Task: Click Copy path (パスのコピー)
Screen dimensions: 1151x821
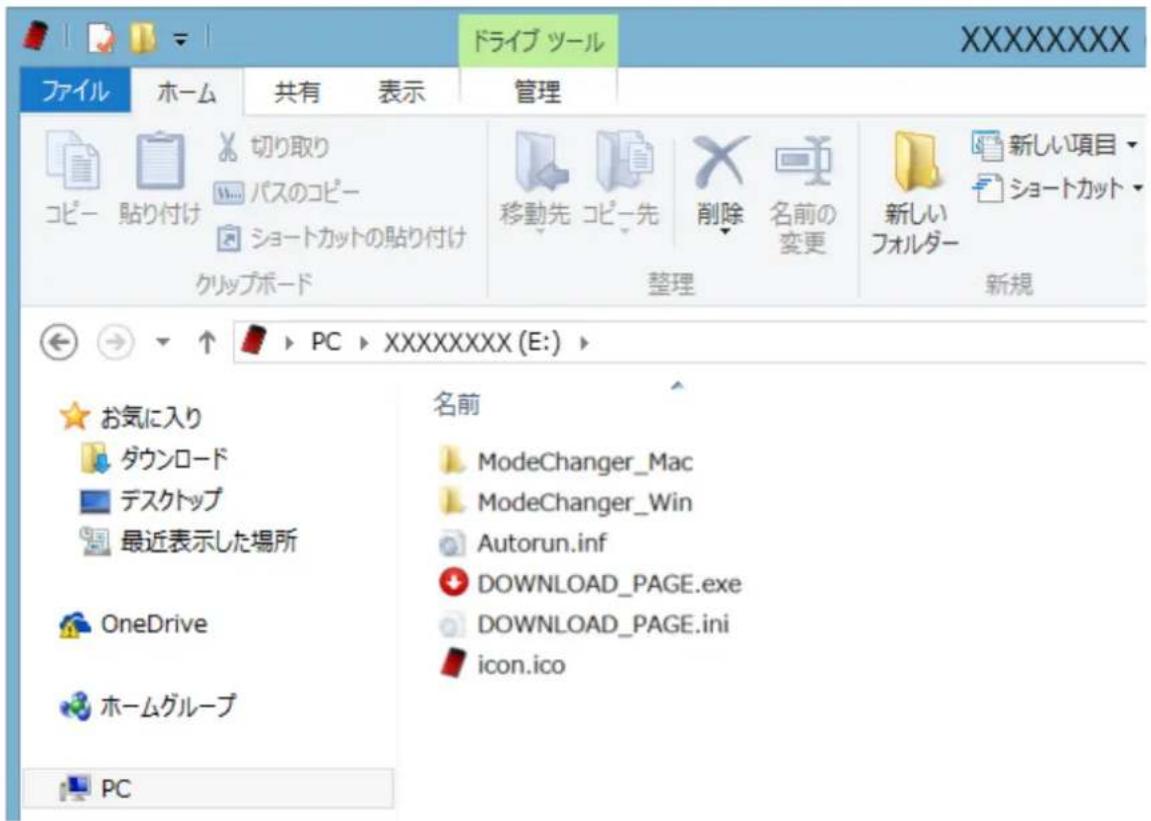Action: (287, 193)
